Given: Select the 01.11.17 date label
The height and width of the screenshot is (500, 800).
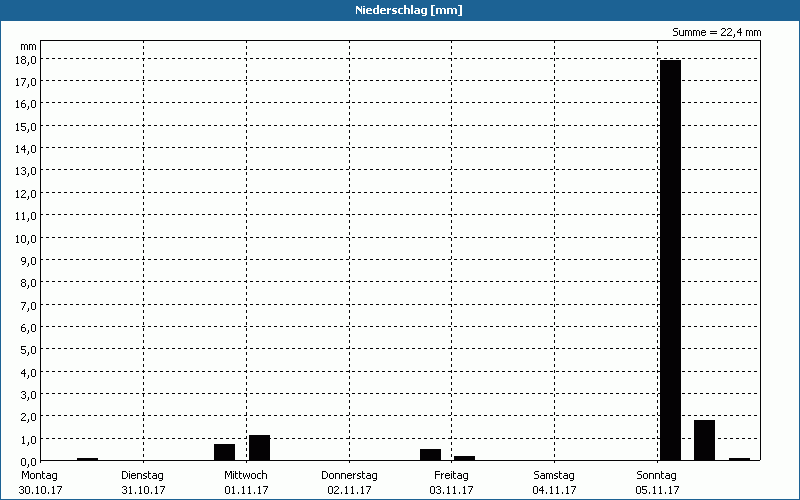Looking at the screenshot, I should [x=246, y=490].
